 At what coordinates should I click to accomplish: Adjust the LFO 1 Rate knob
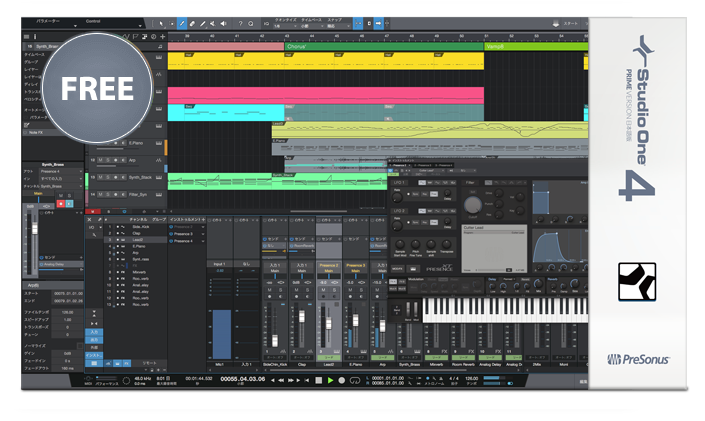pyautogui.click(x=397, y=197)
